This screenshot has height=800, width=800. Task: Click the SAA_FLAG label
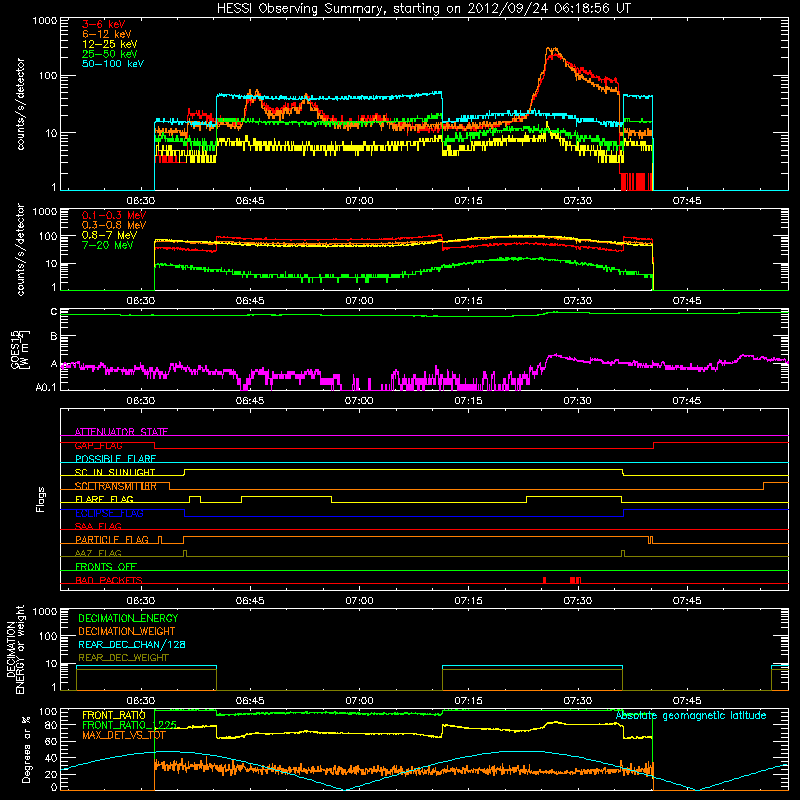pyautogui.click(x=98, y=526)
